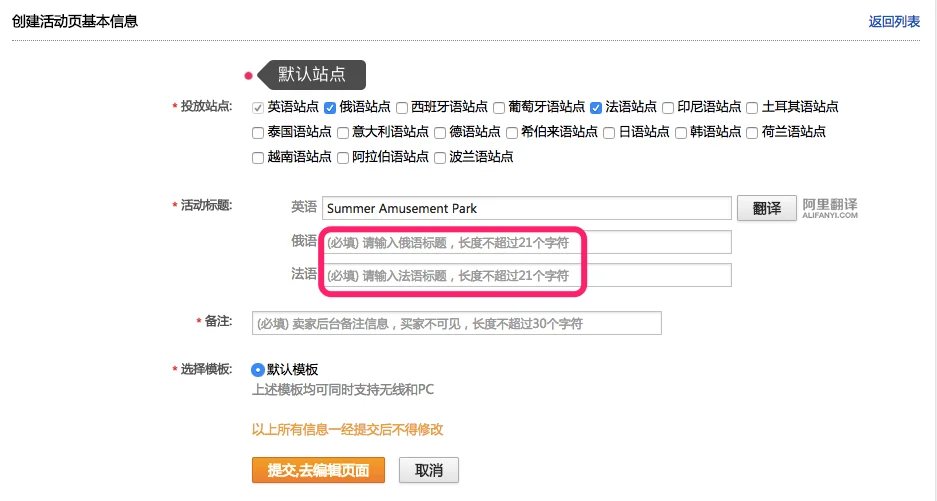937x501 pixels.
Task: Tick the 阿拉伯语站点 checkbox
Action: tap(342, 158)
